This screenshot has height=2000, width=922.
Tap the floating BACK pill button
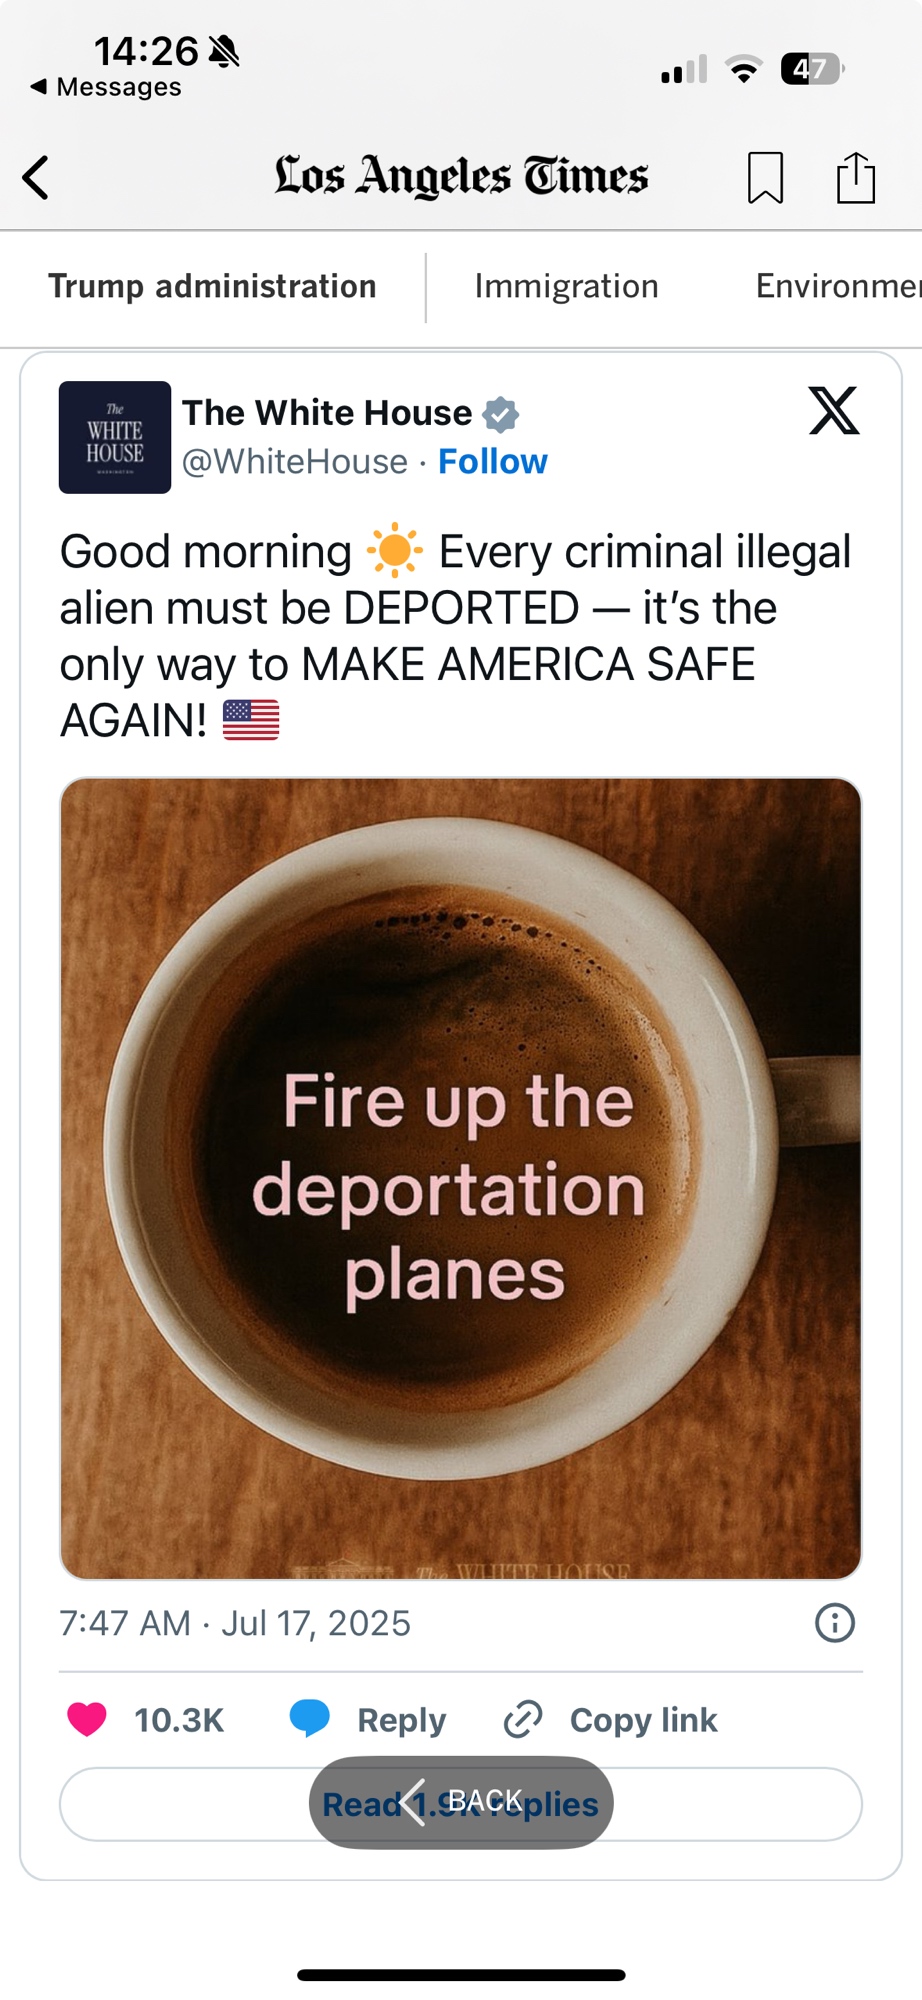point(461,1802)
